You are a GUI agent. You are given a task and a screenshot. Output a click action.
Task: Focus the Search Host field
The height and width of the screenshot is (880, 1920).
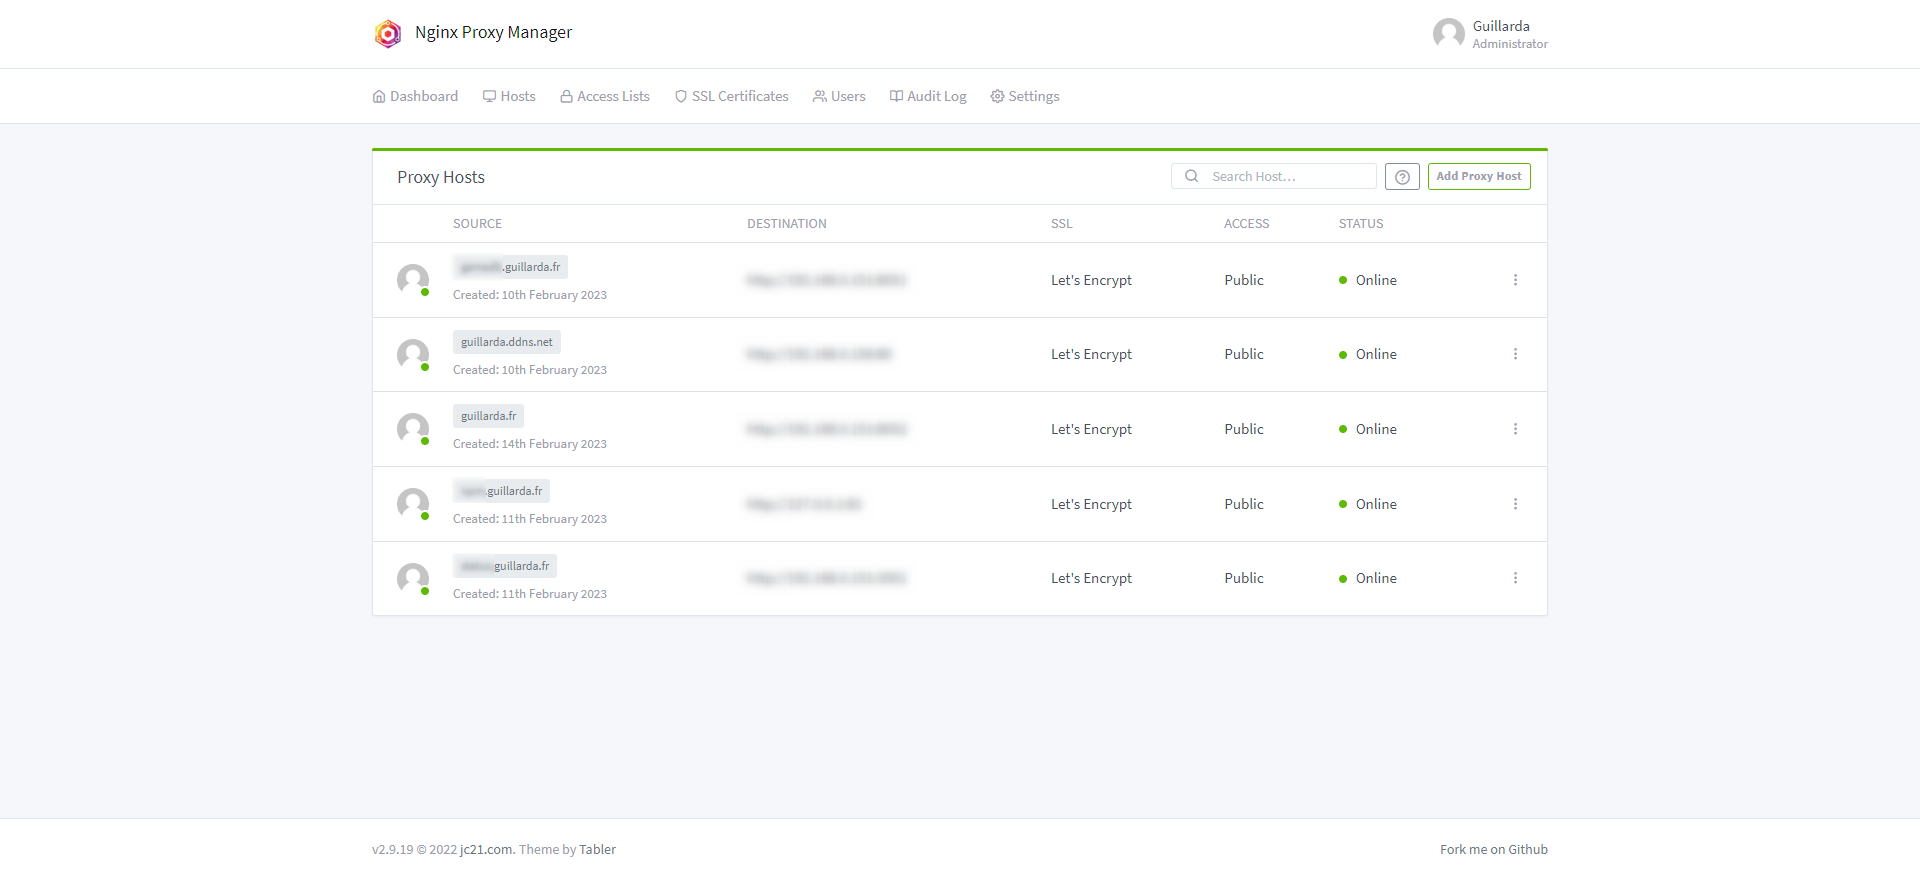point(1274,176)
